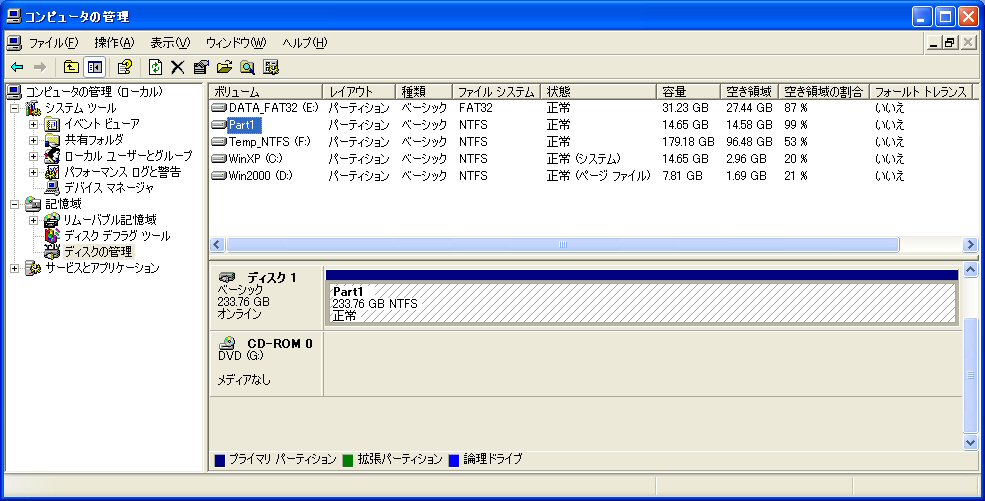985x501 pixels.
Task: Open the ヘルプ(H) menu
Action: click(x=305, y=43)
